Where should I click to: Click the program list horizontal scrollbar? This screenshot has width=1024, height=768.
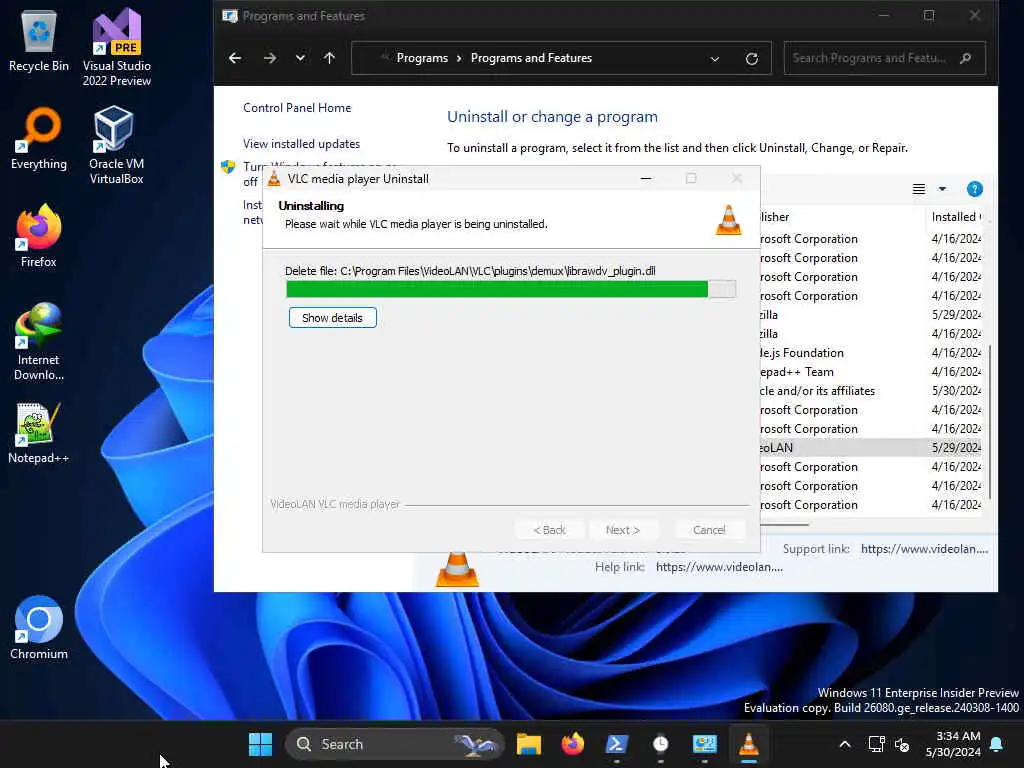pos(784,524)
